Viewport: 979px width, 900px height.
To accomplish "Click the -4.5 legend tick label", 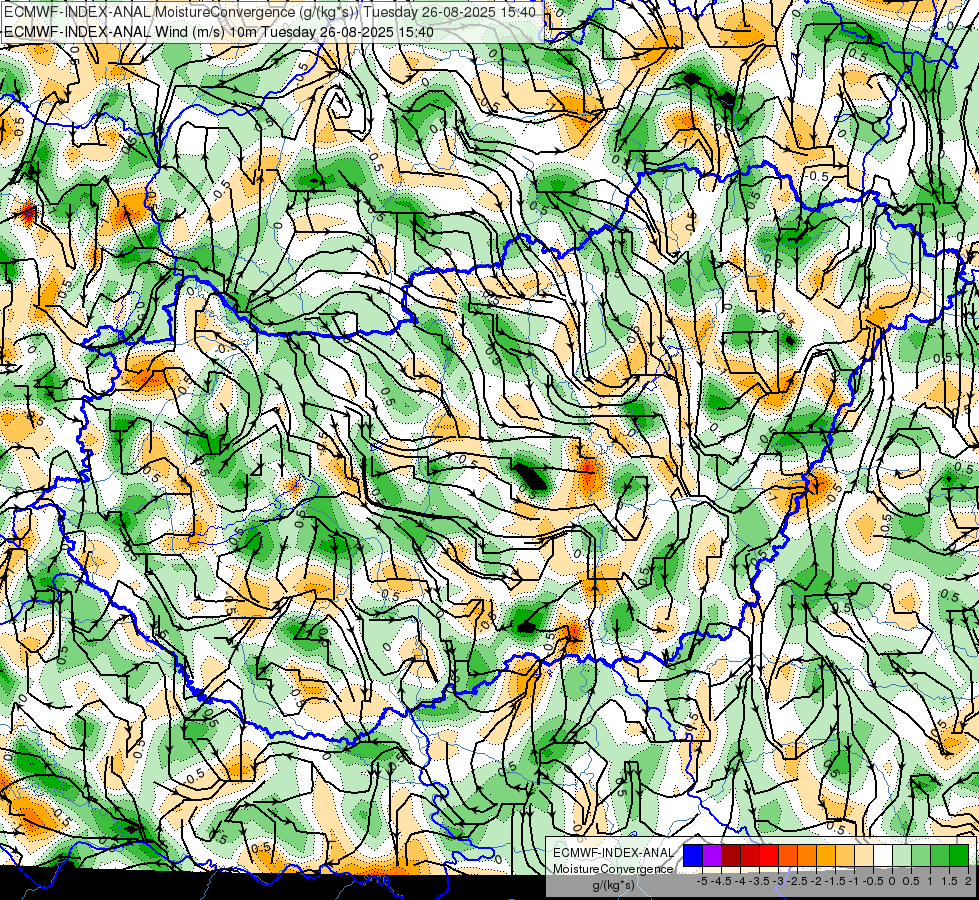I will (x=721, y=881).
